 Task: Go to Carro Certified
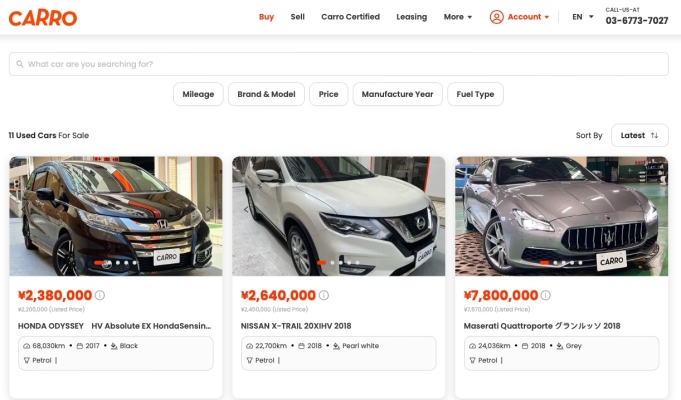point(350,17)
